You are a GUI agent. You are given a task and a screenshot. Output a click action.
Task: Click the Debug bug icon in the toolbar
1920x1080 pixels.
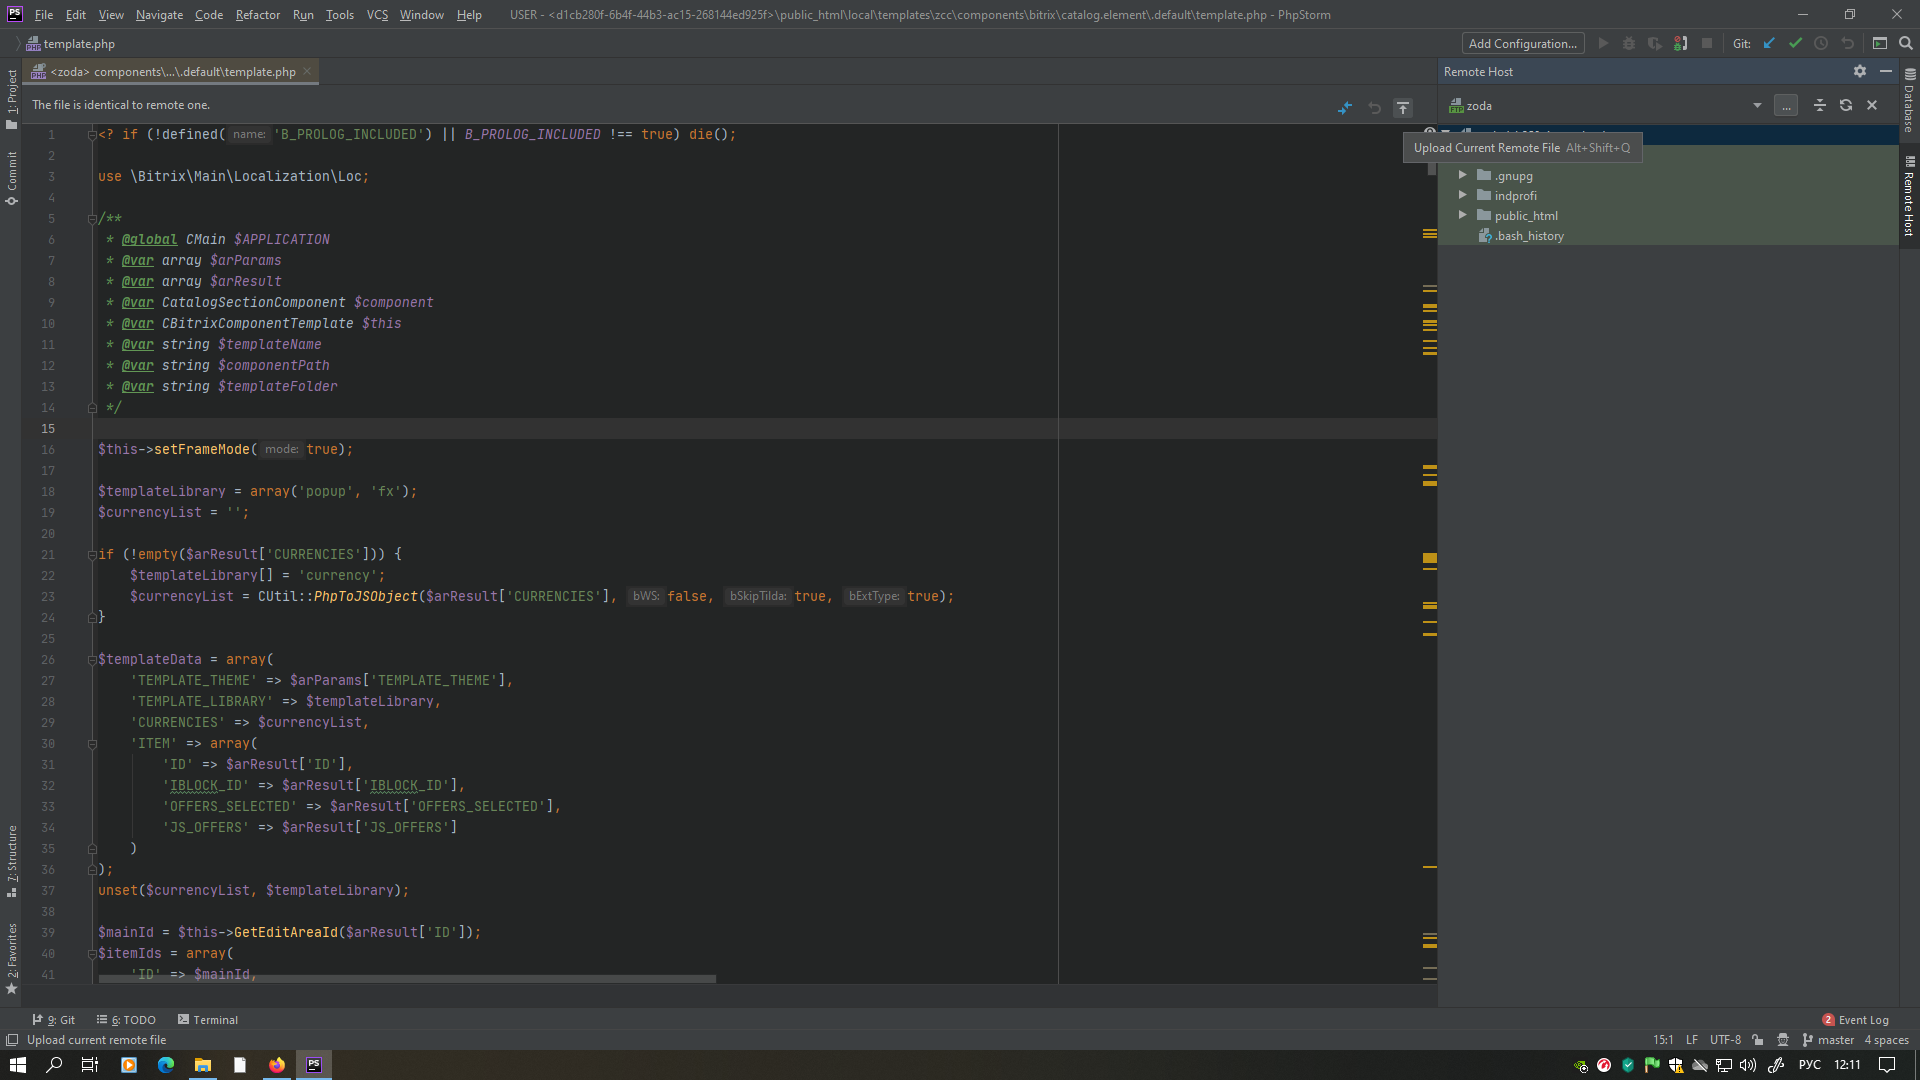[x=1629, y=43]
